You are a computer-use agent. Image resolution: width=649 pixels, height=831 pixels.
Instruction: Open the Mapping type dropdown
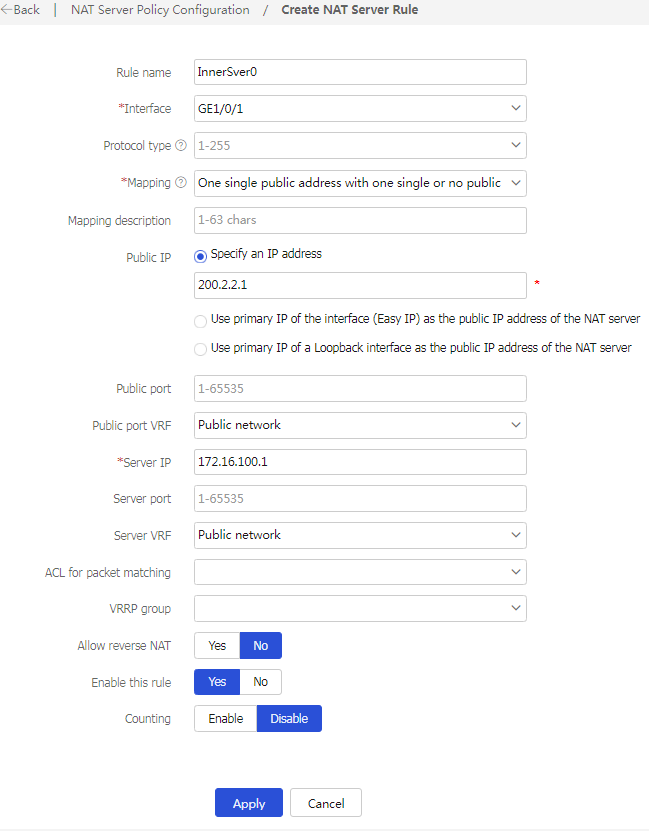coord(360,183)
